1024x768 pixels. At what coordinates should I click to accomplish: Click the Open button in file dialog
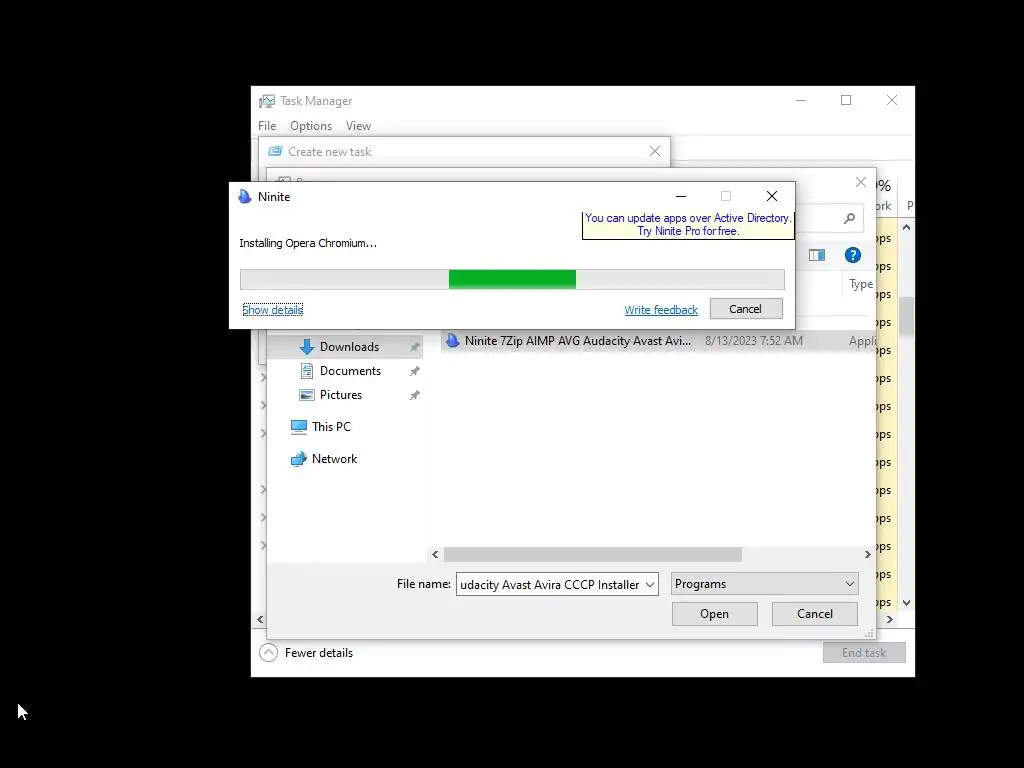pyautogui.click(x=714, y=614)
